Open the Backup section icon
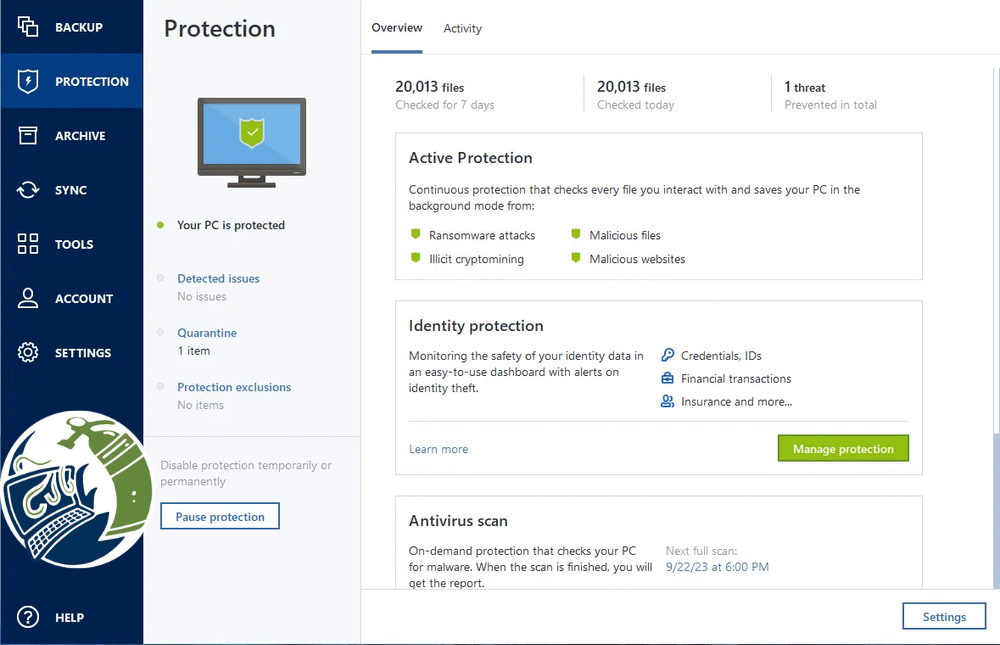The image size is (1000, 645). (x=27, y=27)
